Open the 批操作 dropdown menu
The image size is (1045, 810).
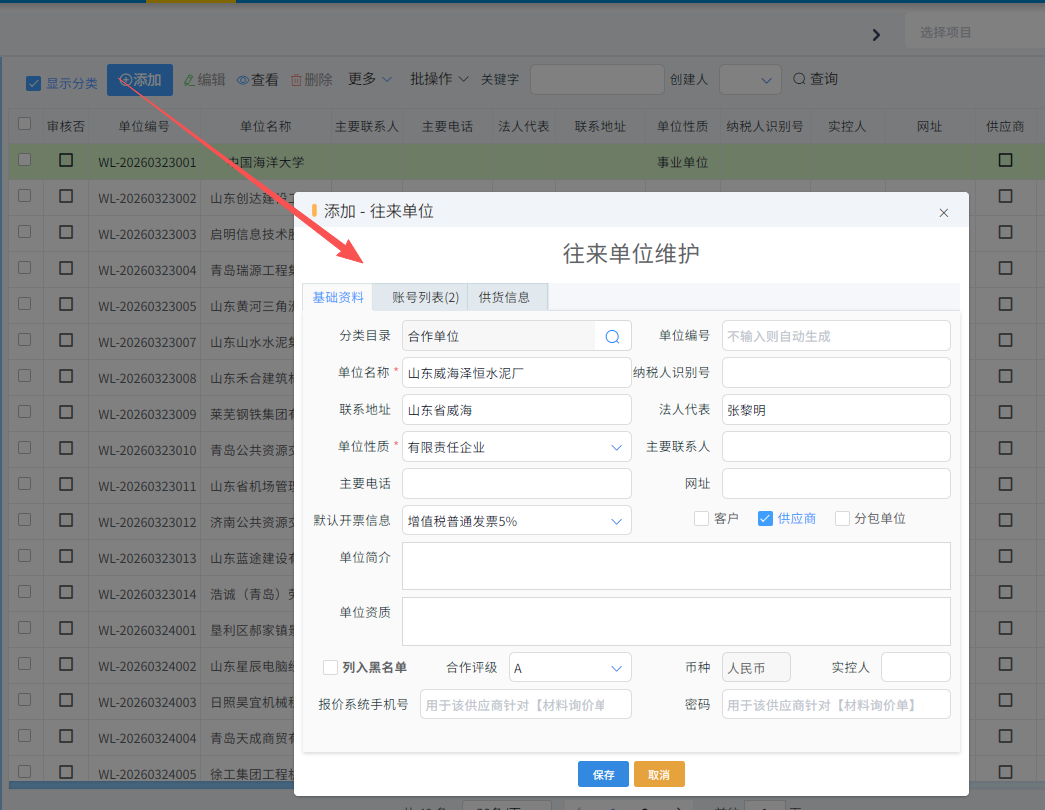[x=439, y=79]
